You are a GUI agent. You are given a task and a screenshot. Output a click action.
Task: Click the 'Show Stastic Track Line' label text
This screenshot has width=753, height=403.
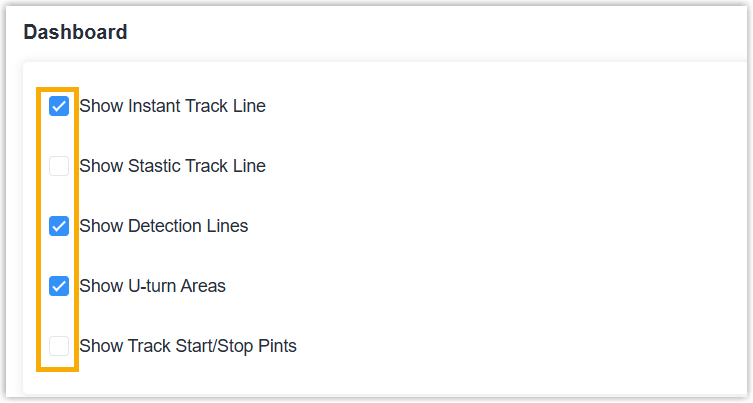[x=172, y=166]
